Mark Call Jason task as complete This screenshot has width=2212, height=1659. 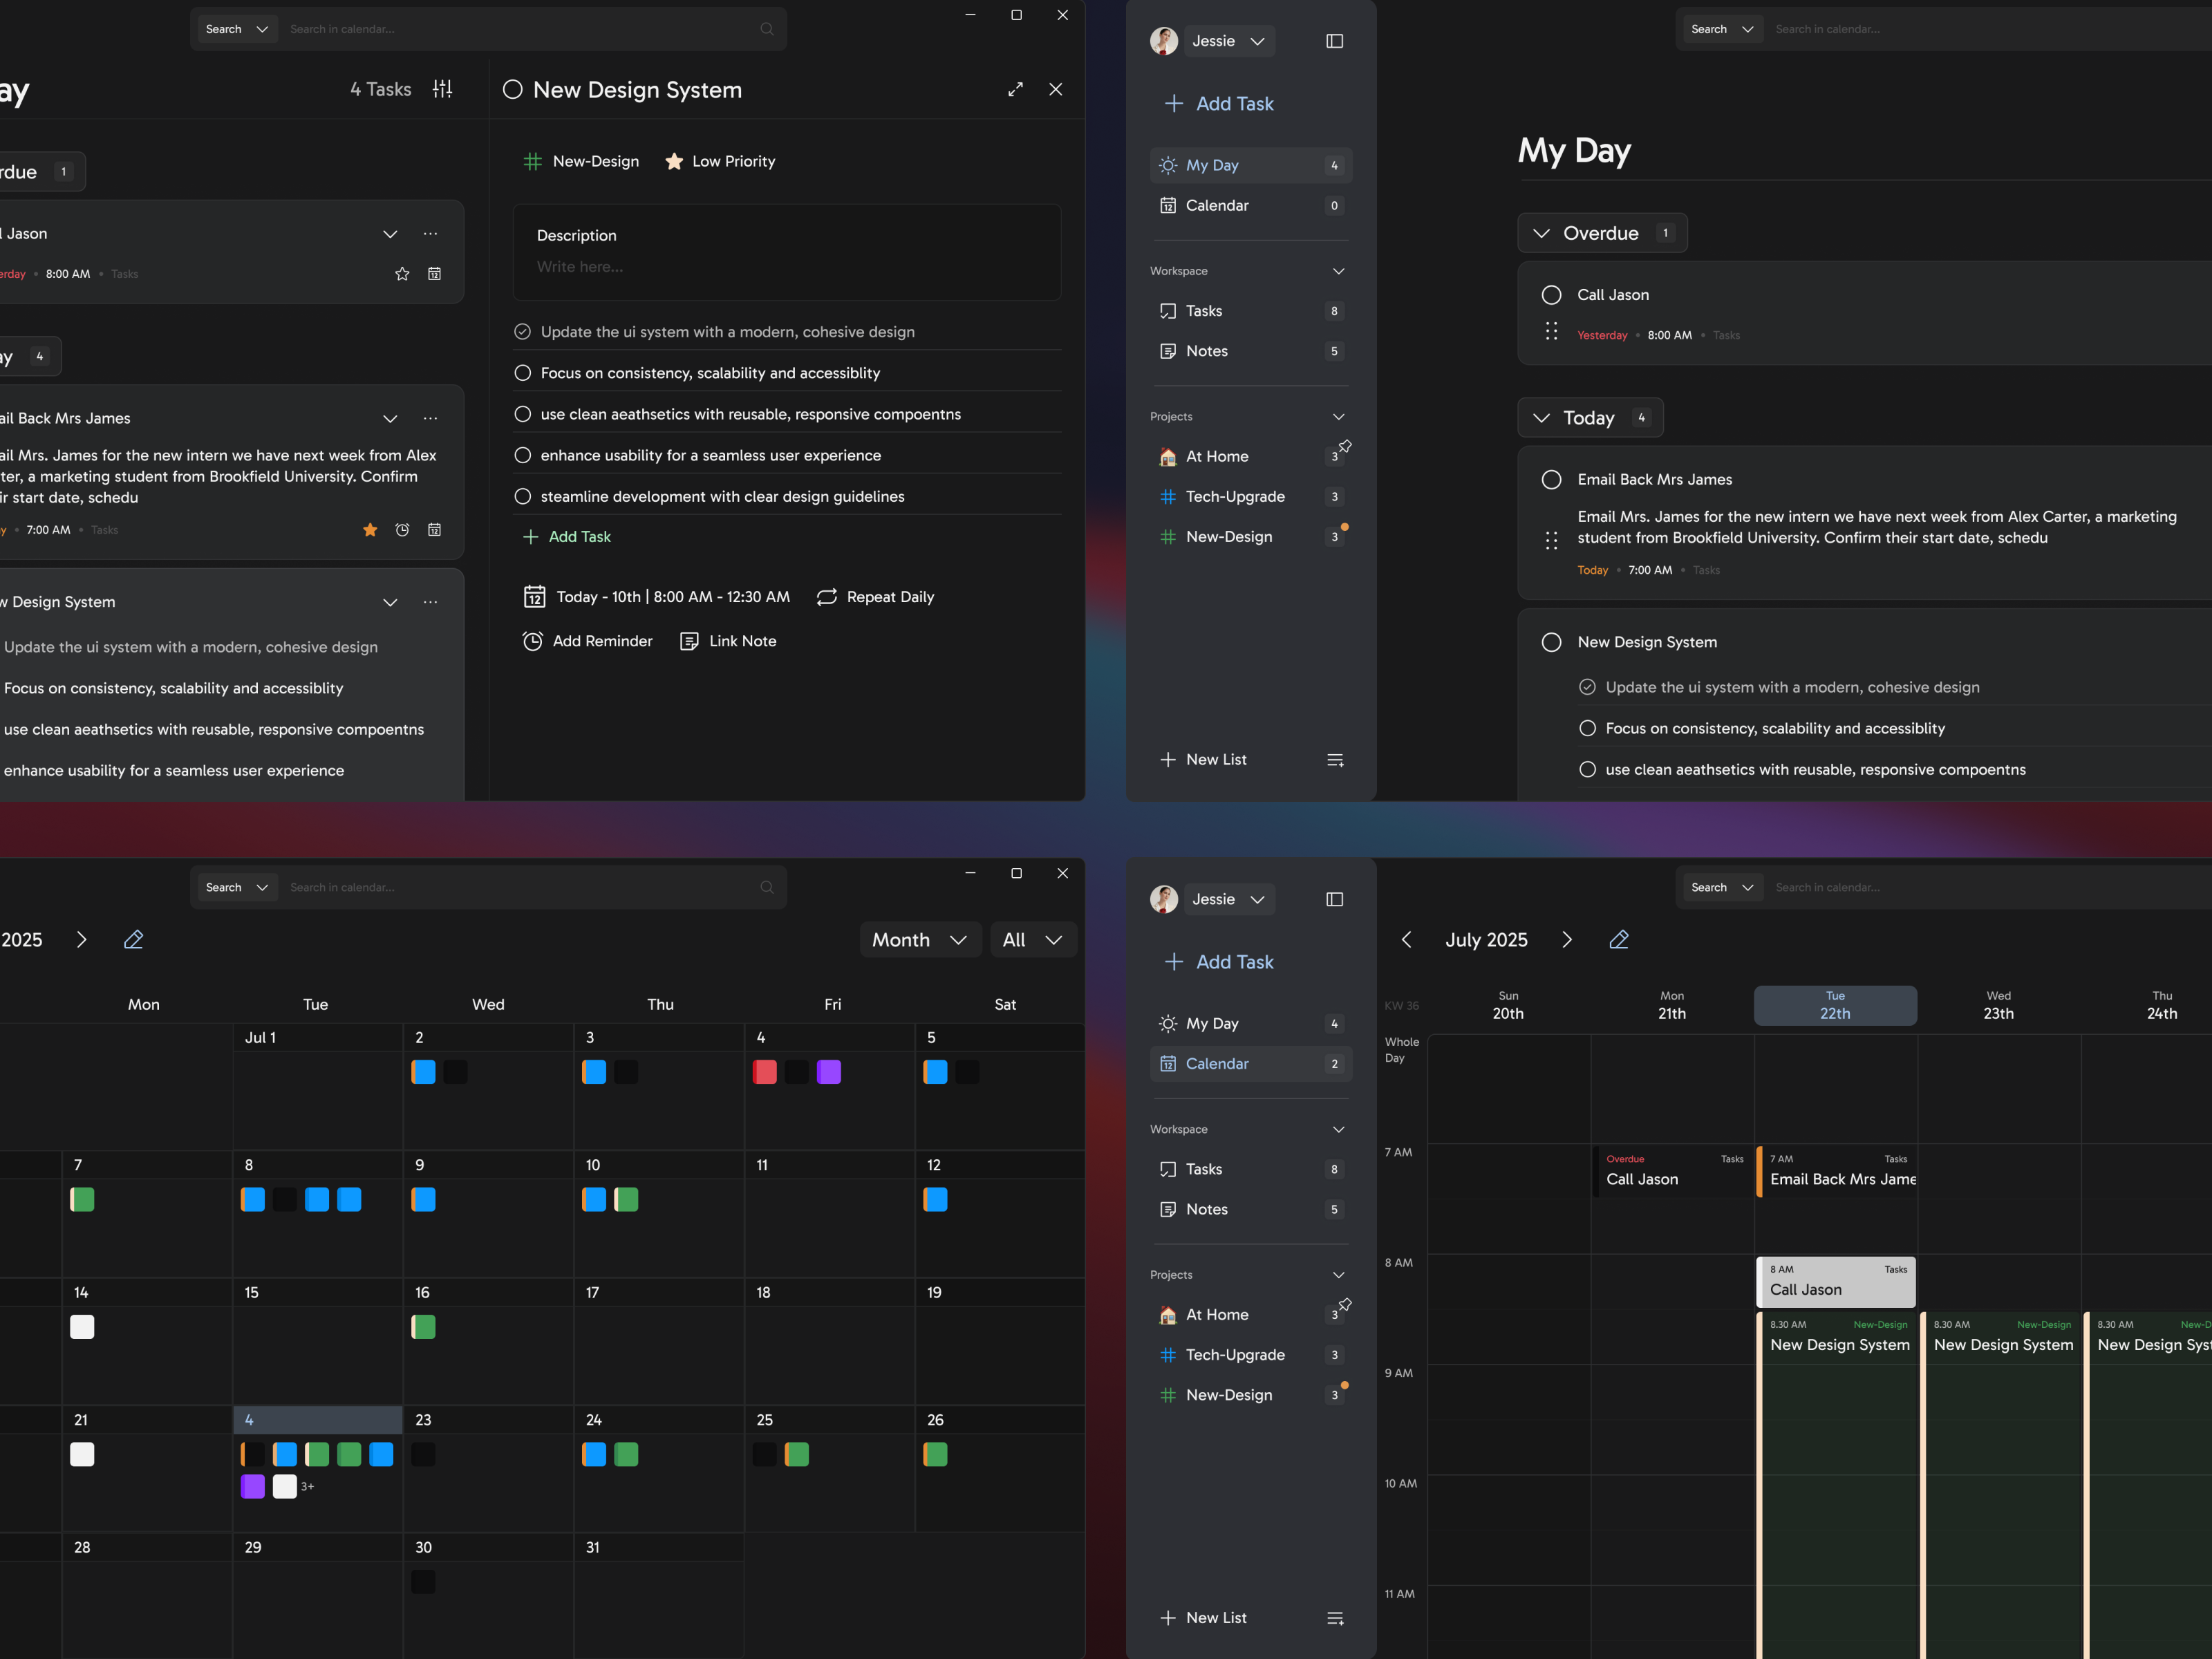tap(1552, 294)
